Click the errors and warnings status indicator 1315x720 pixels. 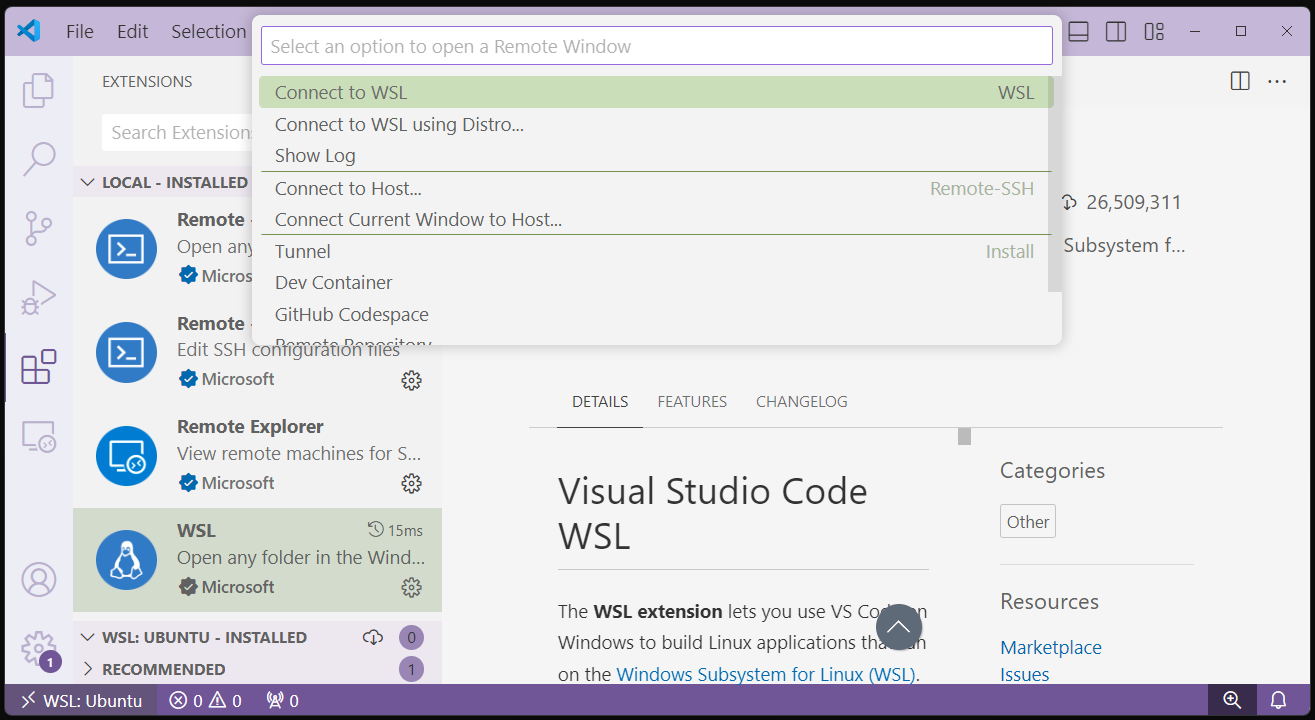coord(205,701)
